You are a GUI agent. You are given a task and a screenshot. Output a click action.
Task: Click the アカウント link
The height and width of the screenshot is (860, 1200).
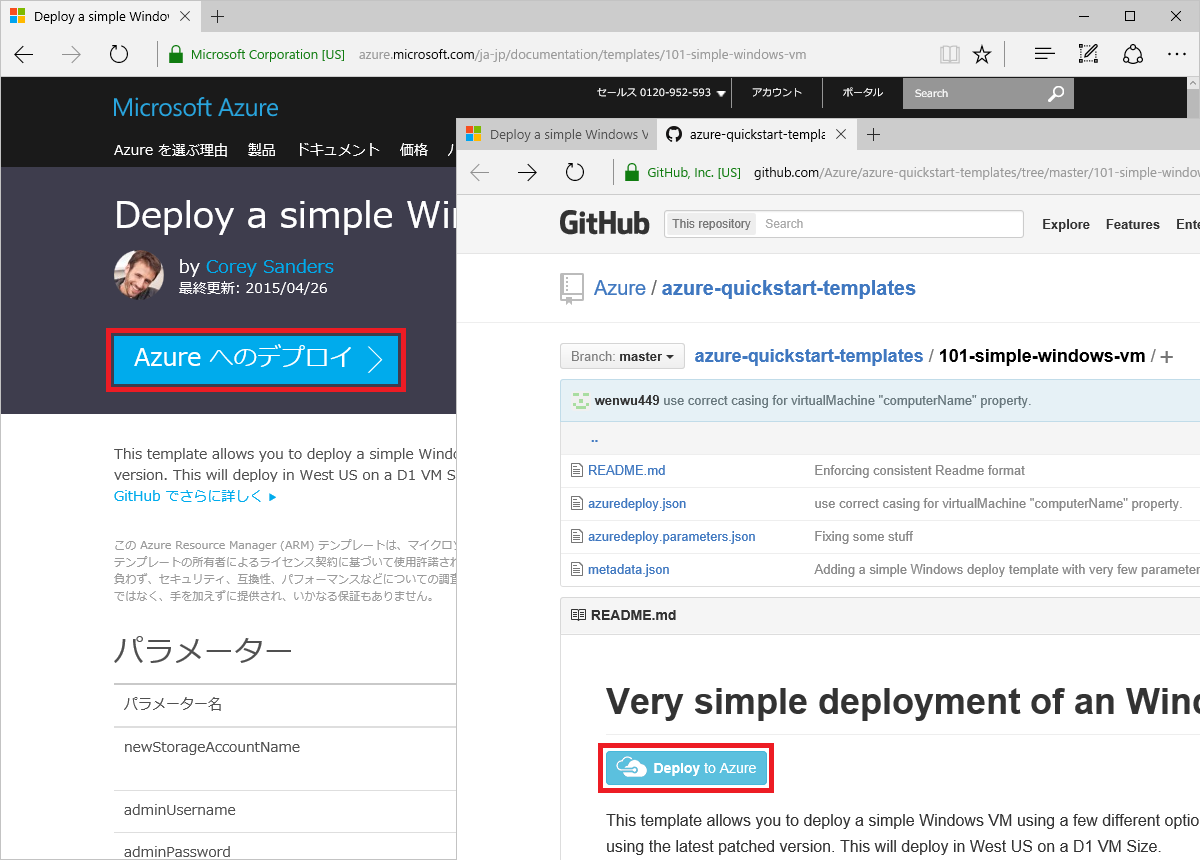click(777, 93)
